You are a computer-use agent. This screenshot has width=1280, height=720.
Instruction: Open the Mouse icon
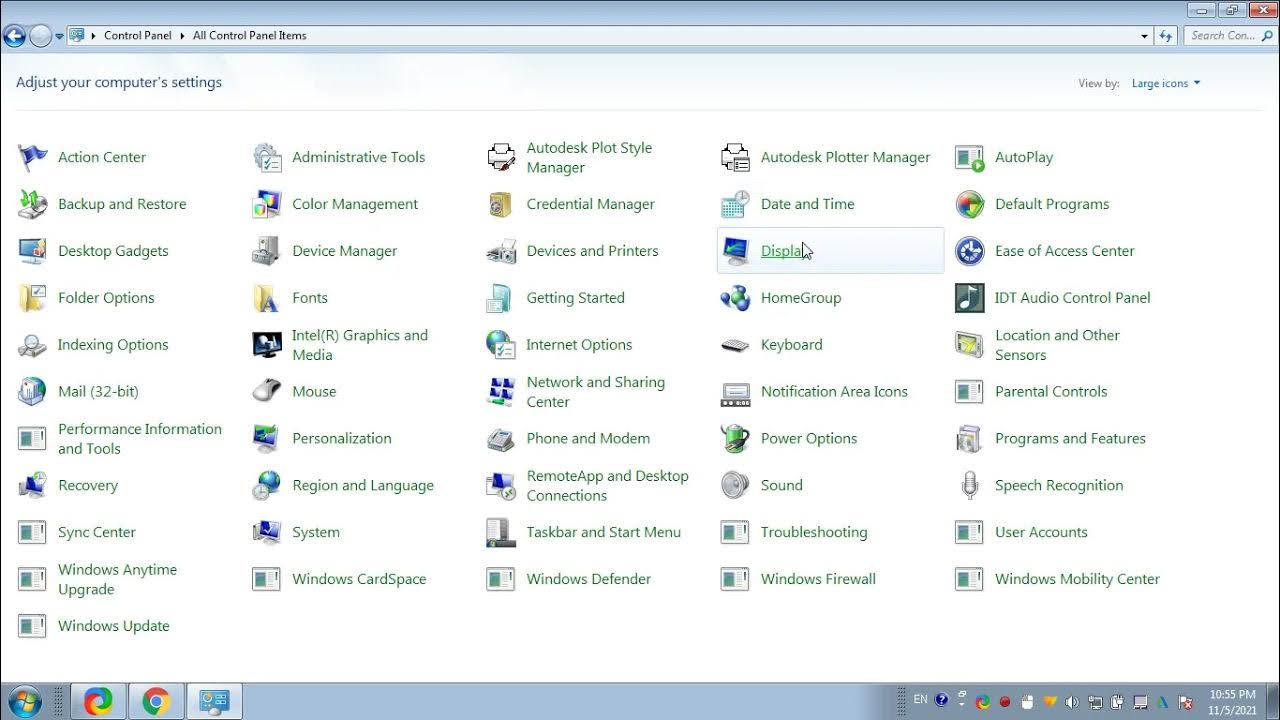[x=267, y=392]
